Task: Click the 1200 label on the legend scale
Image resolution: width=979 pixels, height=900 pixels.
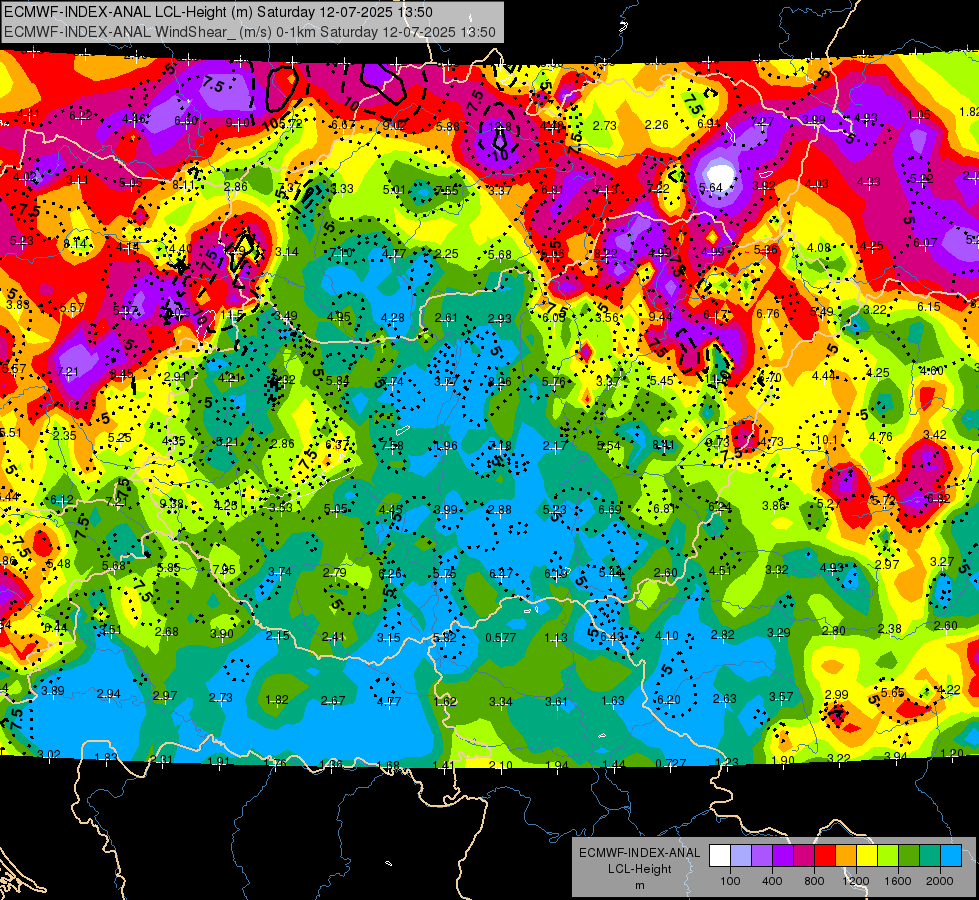Action: (856, 881)
